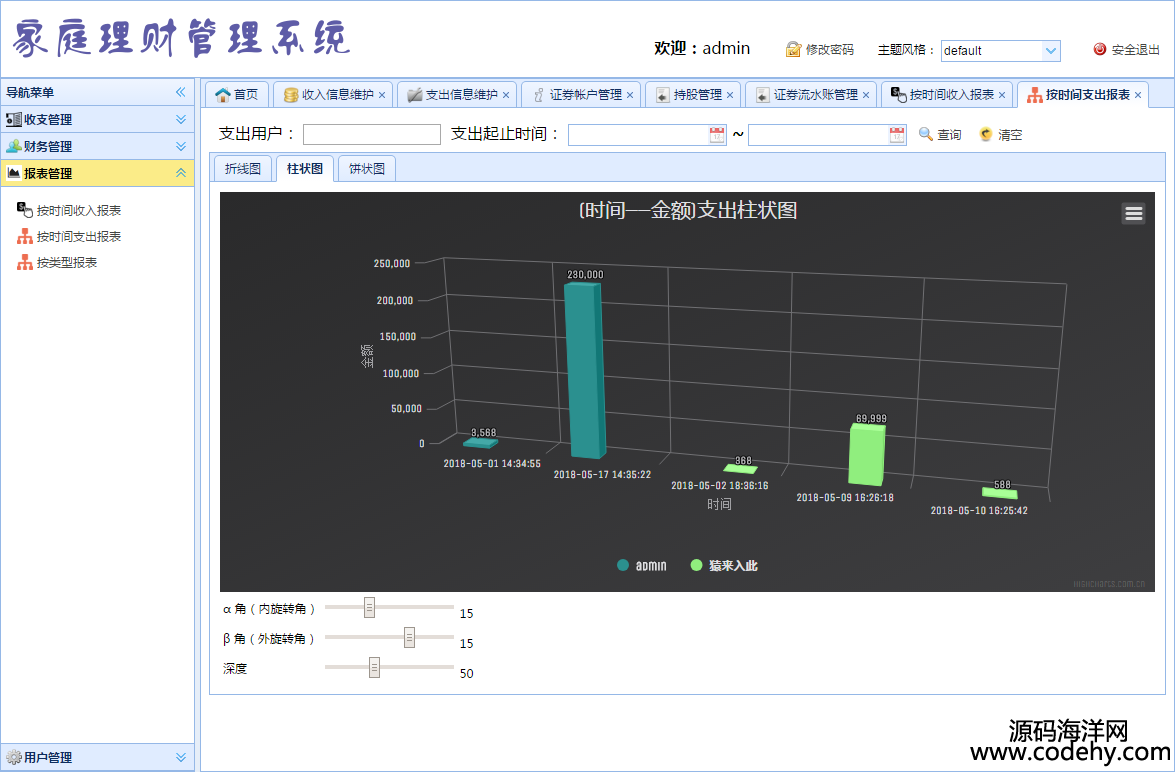Open the 修改密码 link

pyautogui.click(x=820, y=49)
